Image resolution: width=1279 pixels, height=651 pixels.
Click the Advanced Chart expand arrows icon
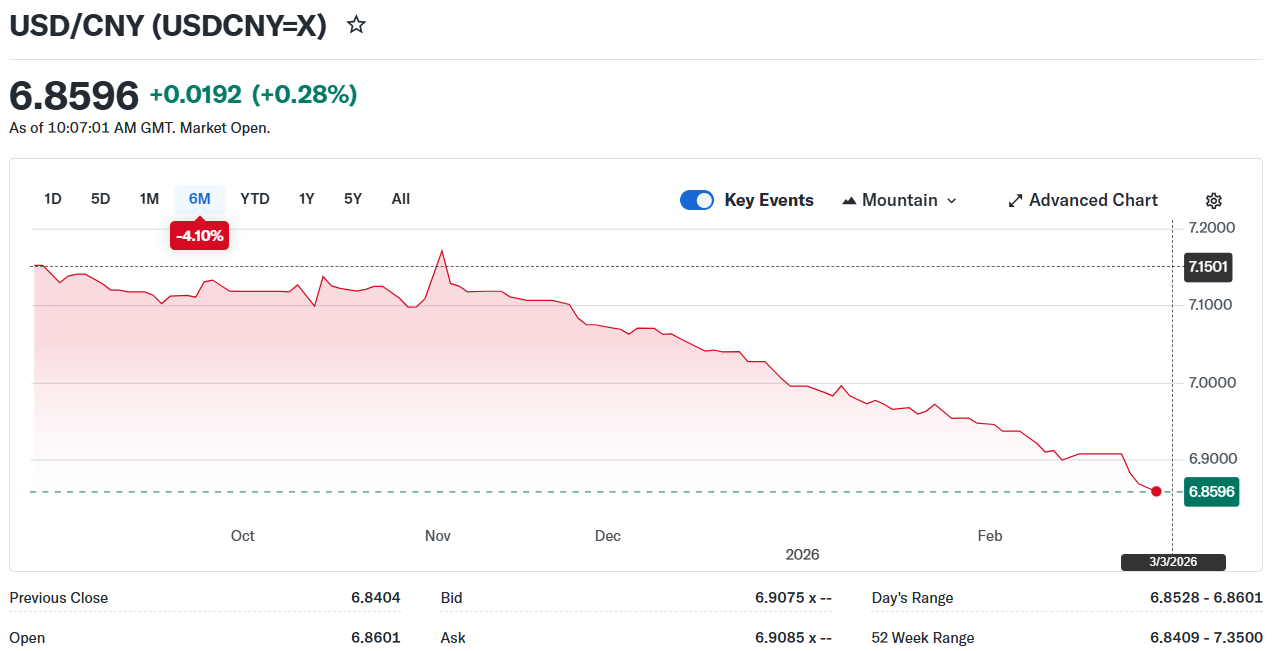[x=1015, y=200]
